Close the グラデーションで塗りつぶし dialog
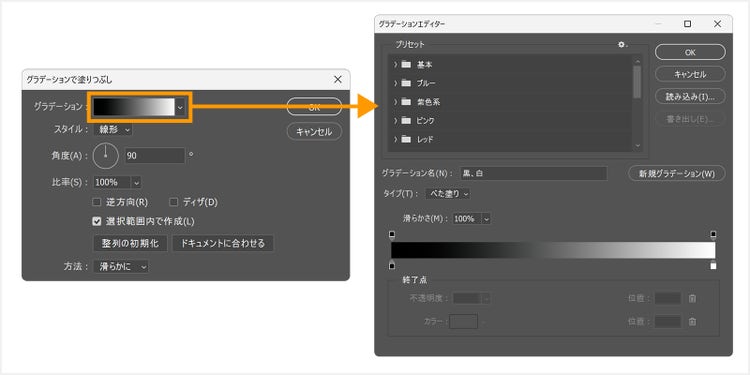This screenshot has height=375, width=750. [338, 79]
